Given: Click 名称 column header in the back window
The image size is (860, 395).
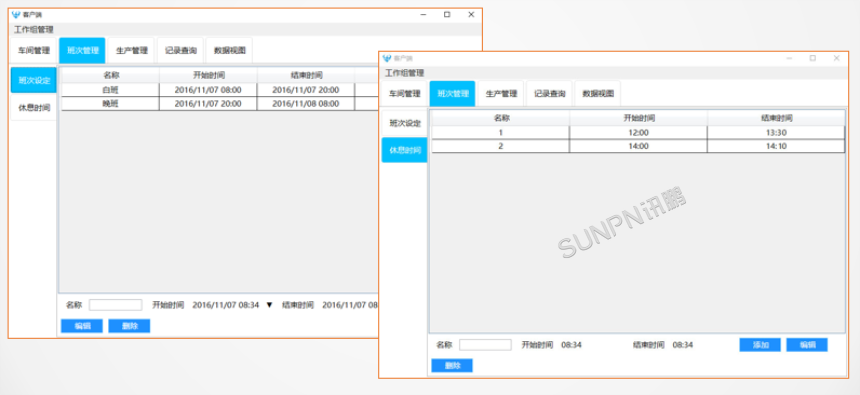Looking at the screenshot, I should click(x=110, y=75).
